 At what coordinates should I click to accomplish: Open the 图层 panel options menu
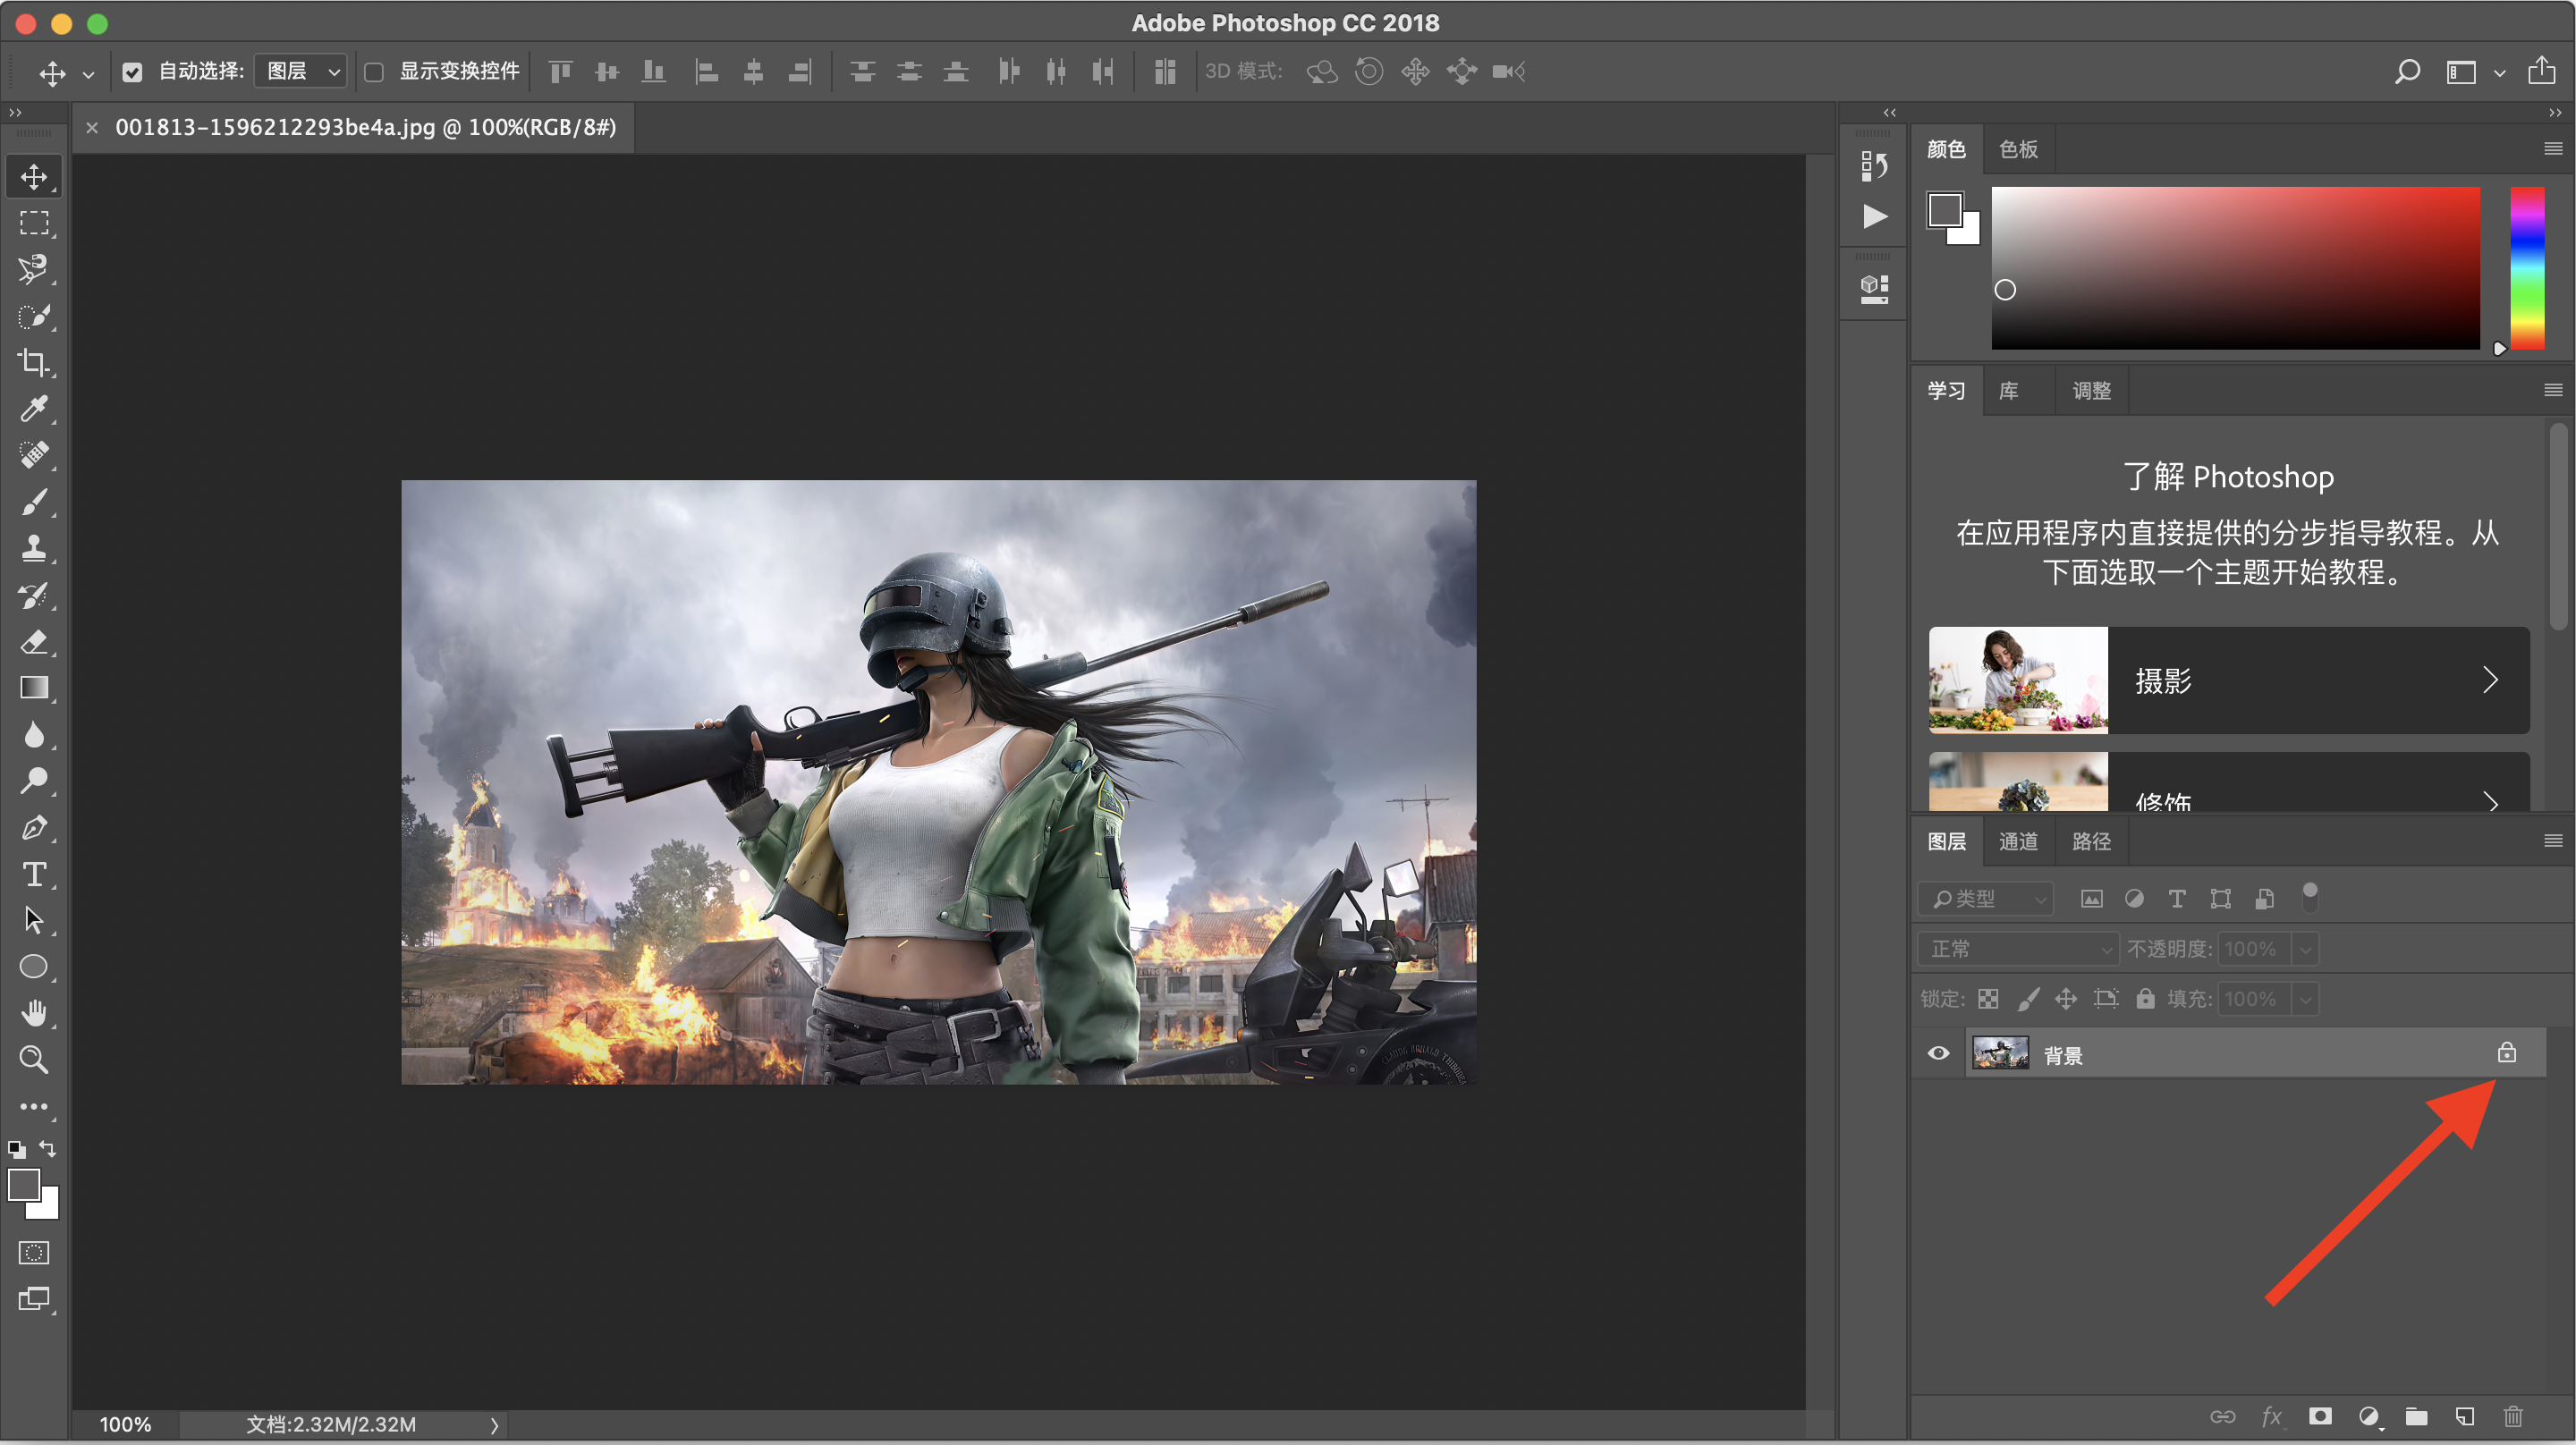(2553, 840)
